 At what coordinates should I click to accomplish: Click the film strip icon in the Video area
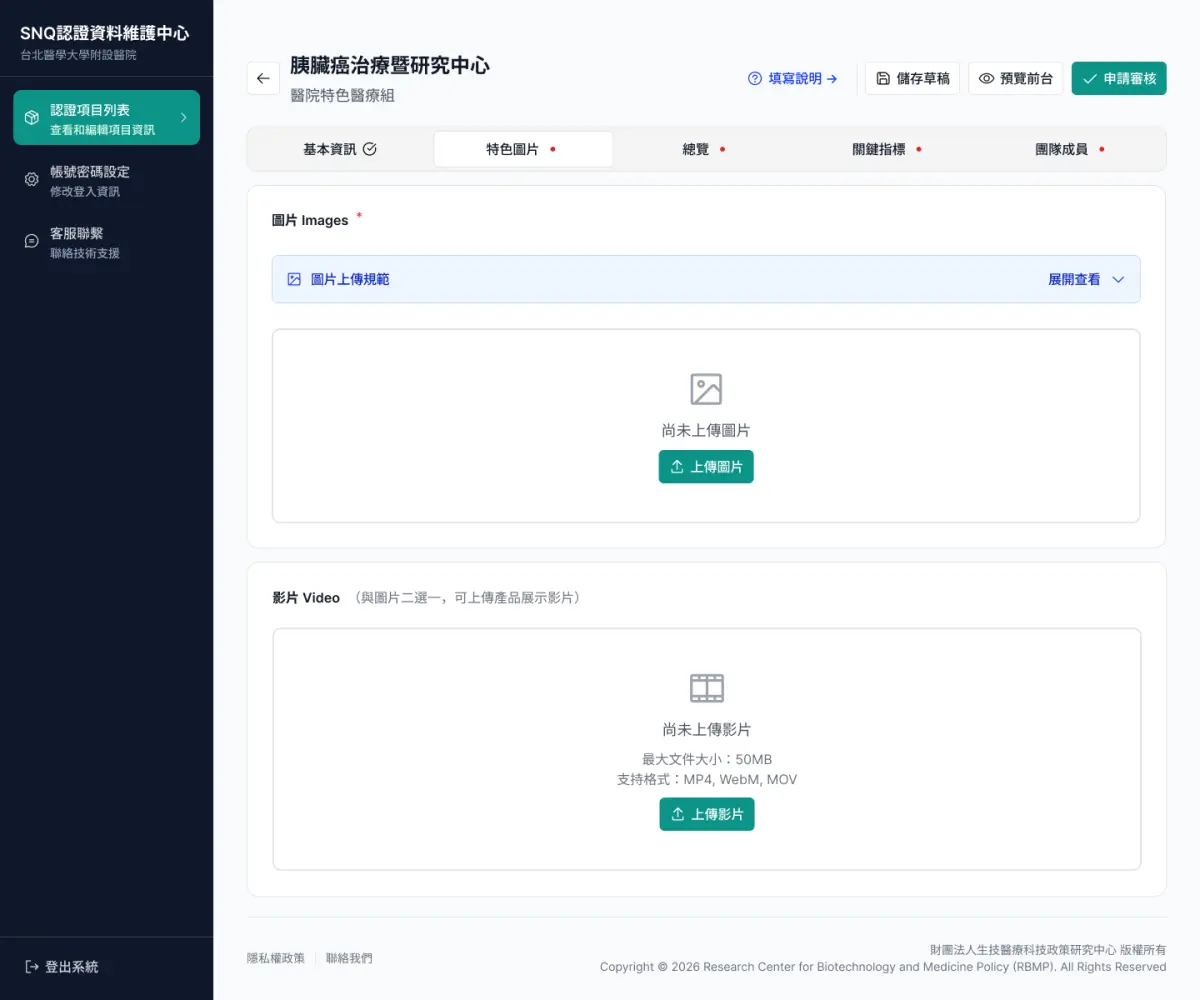coord(707,687)
